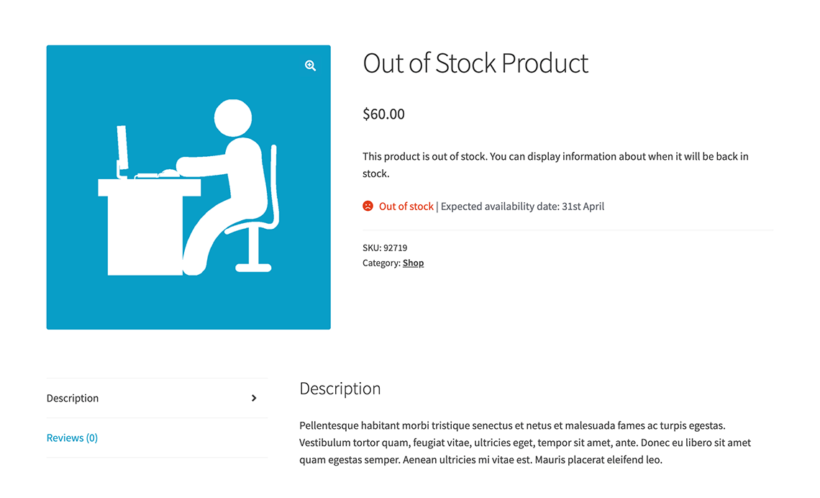Click the red "Out of stock" label
This screenshot has width=820, height=498.
tap(406, 207)
